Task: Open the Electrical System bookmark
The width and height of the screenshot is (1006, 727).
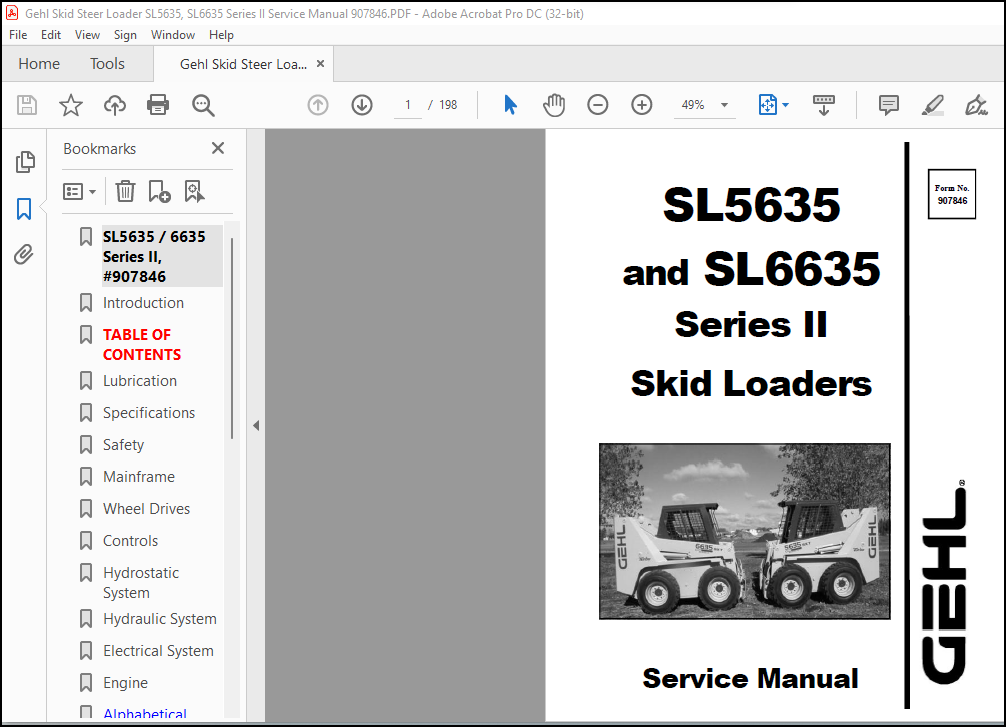Action: click(x=158, y=651)
